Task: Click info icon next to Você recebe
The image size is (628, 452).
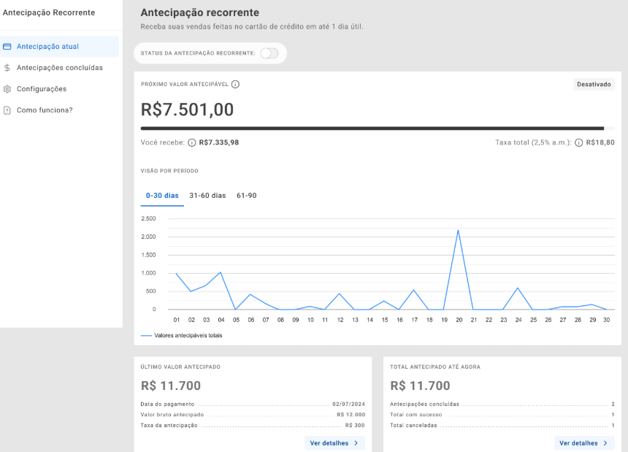Action: click(192, 143)
